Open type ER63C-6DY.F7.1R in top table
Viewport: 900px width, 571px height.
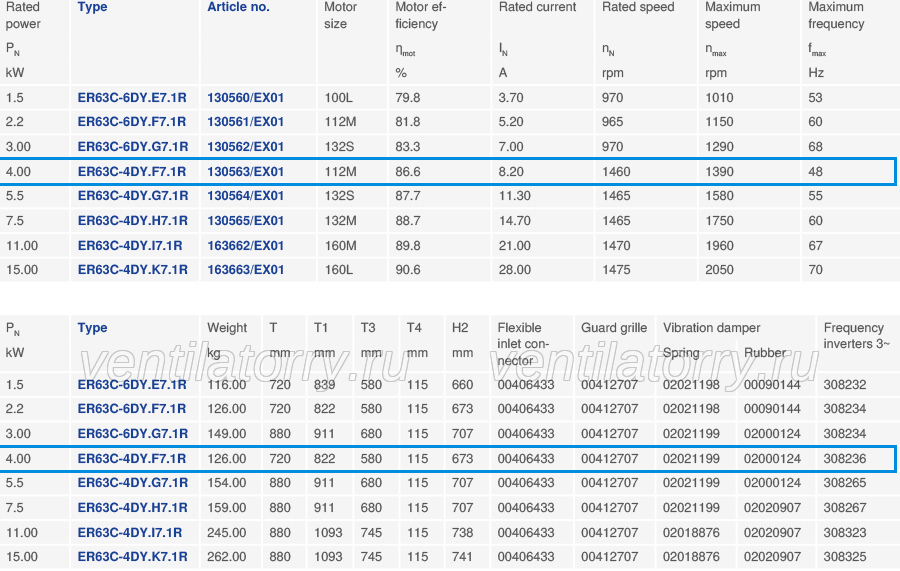[x=132, y=122]
